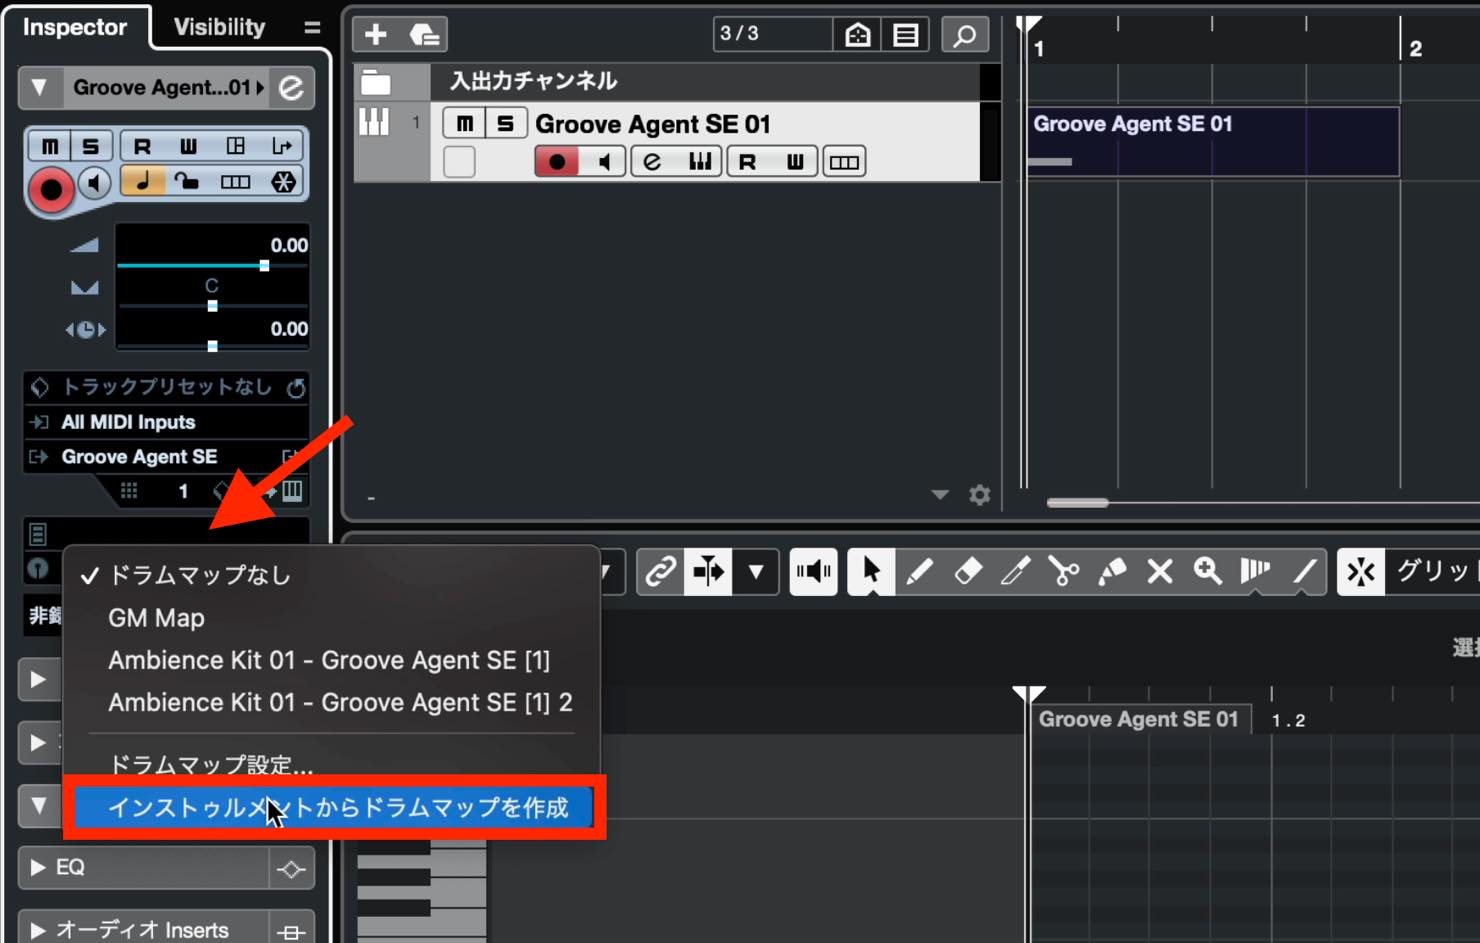Switch to the Visibility tab
1480x943 pixels.
219,27
